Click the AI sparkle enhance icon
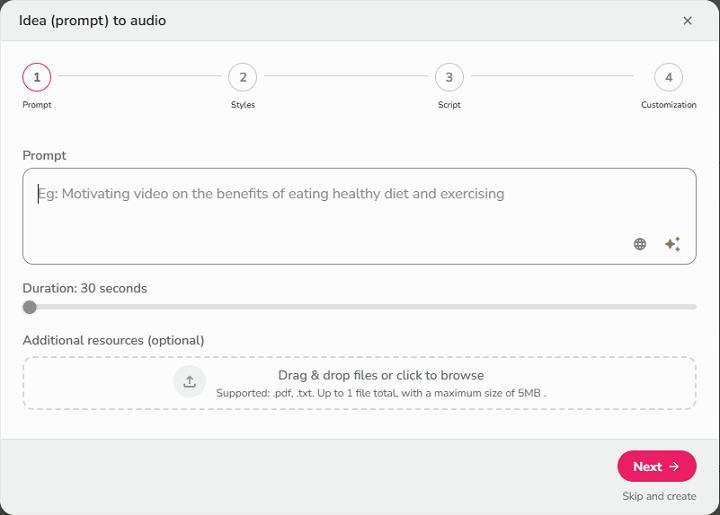Image resolution: width=720 pixels, height=515 pixels. click(673, 244)
